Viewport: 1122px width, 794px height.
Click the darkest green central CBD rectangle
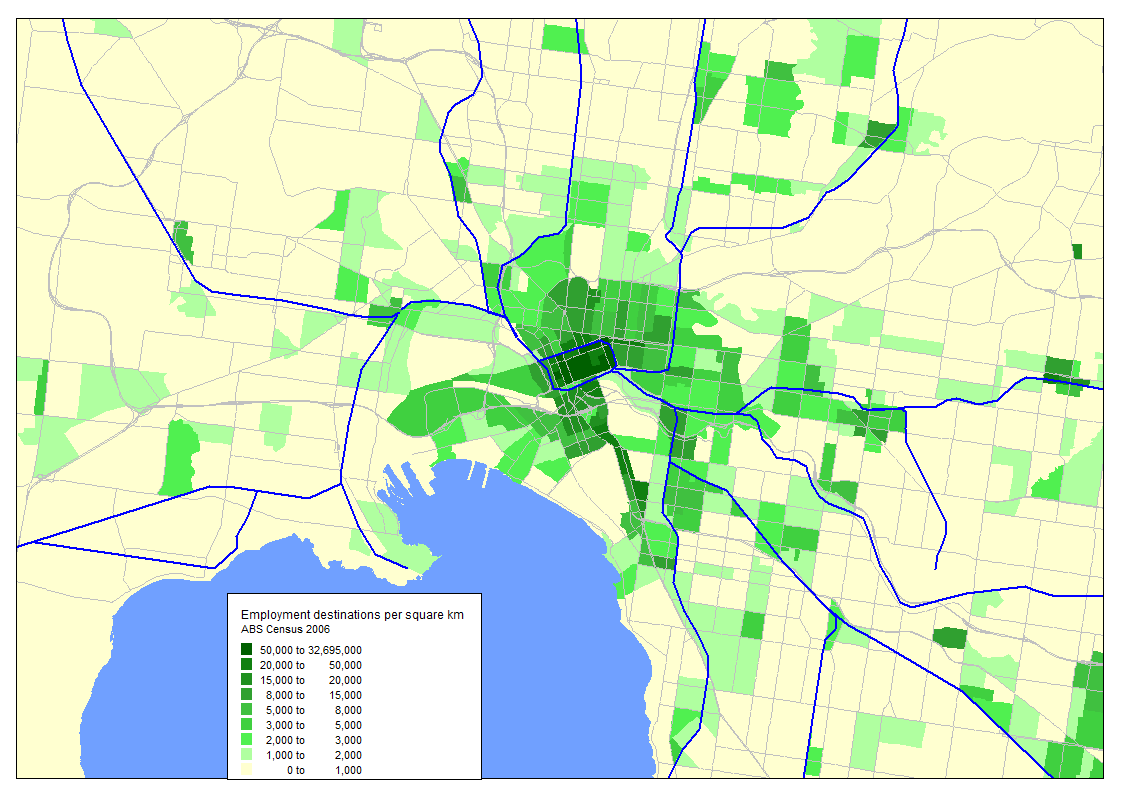[579, 363]
